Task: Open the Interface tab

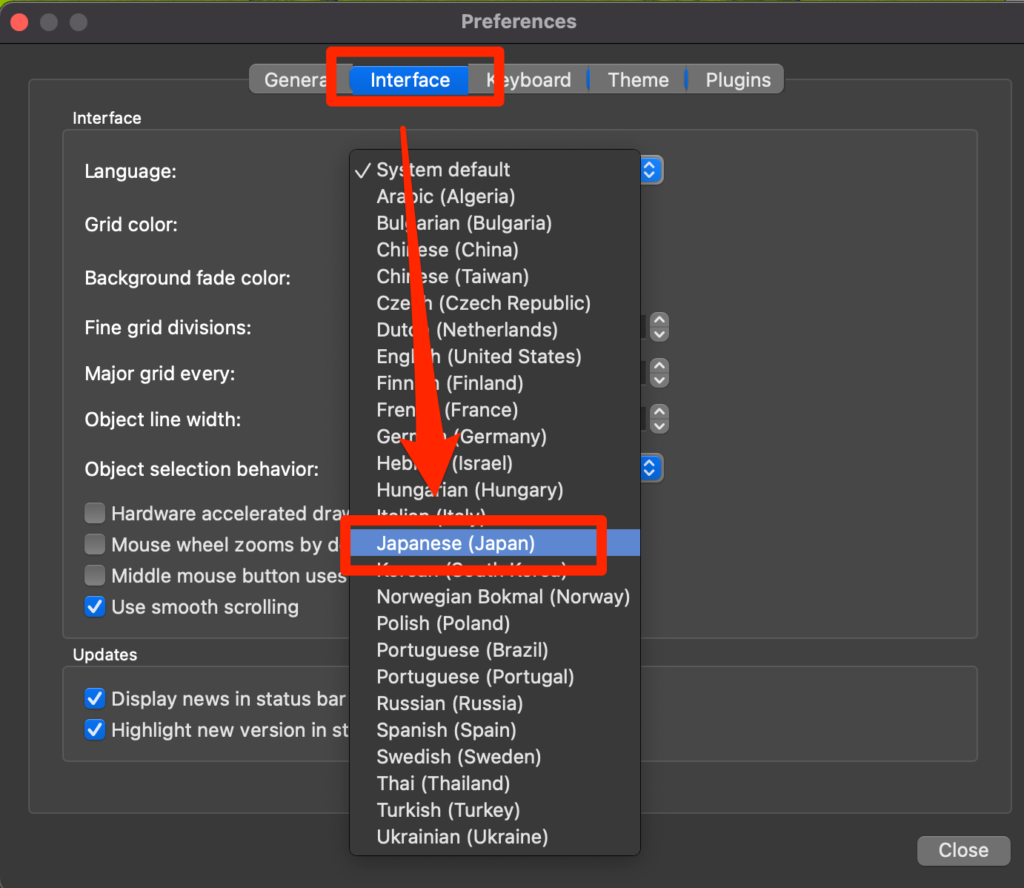Action: (410, 80)
